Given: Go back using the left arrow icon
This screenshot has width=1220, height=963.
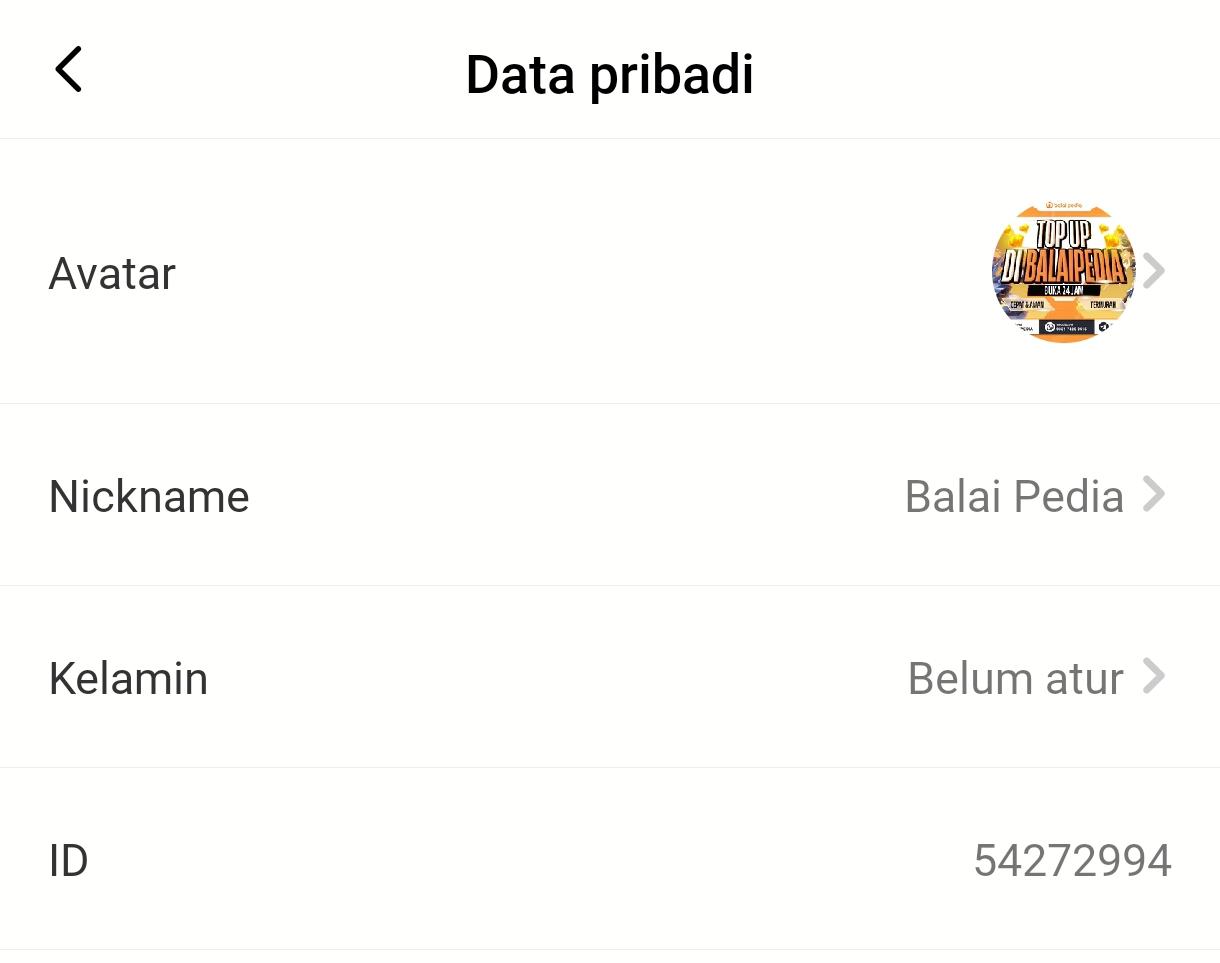Looking at the screenshot, I should pyautogui.click(x=68, y=70).
